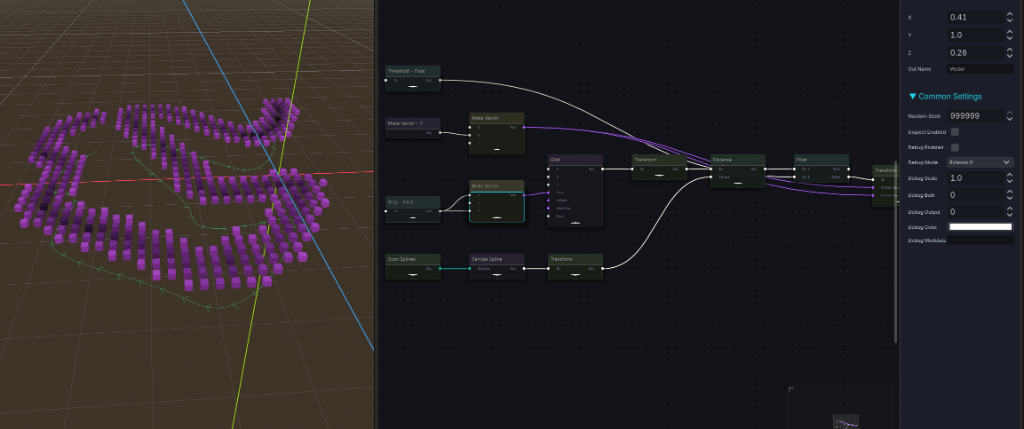Screen dimensions: 1024x429
Task: Select the Grid node header
Action: tap(575, 160)
